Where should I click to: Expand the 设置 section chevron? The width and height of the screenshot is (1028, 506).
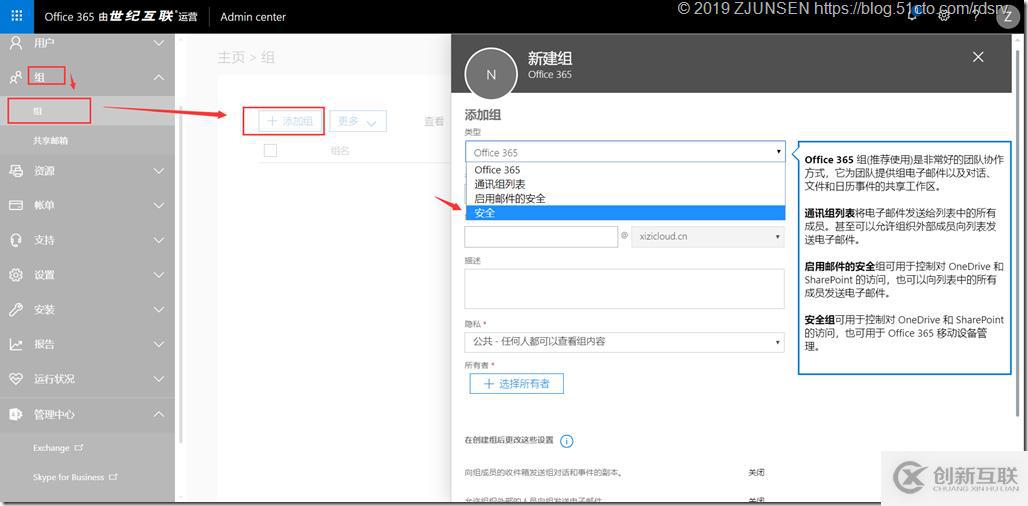click(x=159, y=275)
